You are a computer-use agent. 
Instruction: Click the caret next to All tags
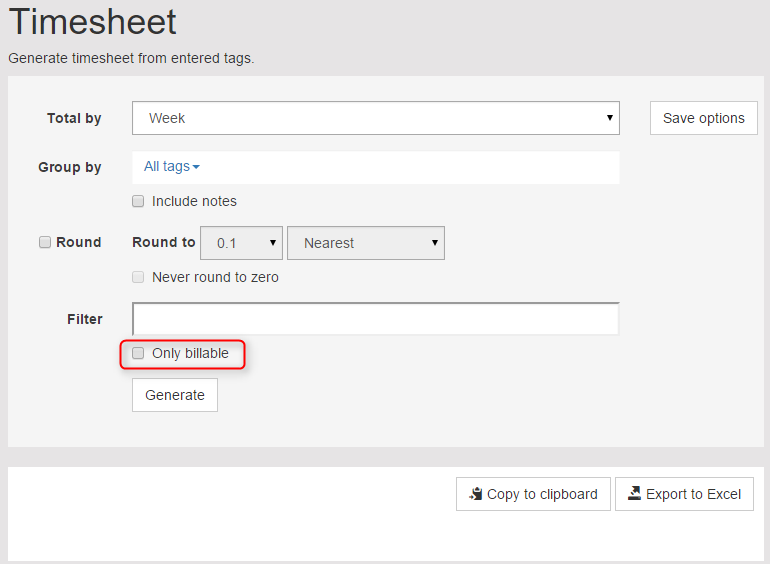tap(196, 167)
